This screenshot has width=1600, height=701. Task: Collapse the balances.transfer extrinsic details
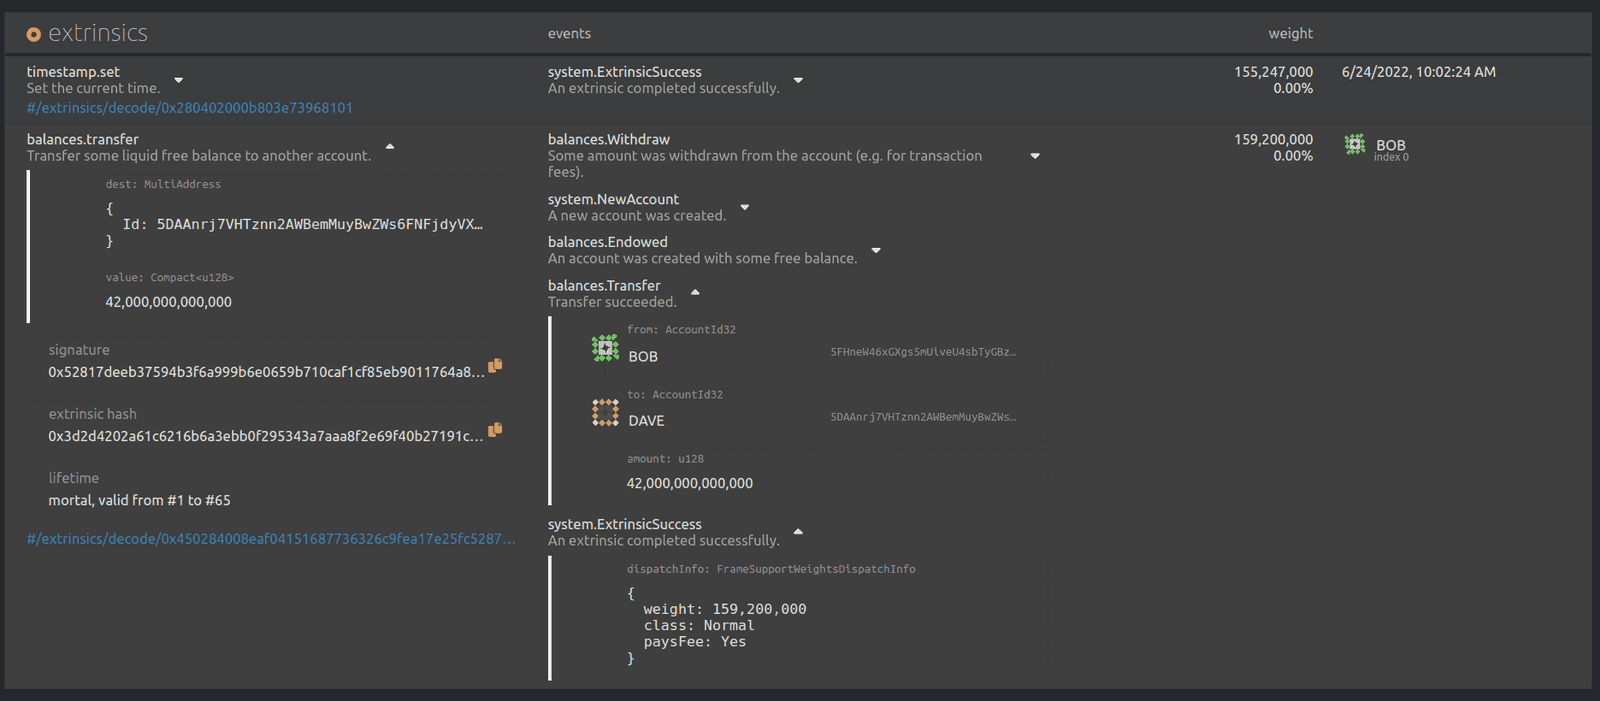[390, 147]
